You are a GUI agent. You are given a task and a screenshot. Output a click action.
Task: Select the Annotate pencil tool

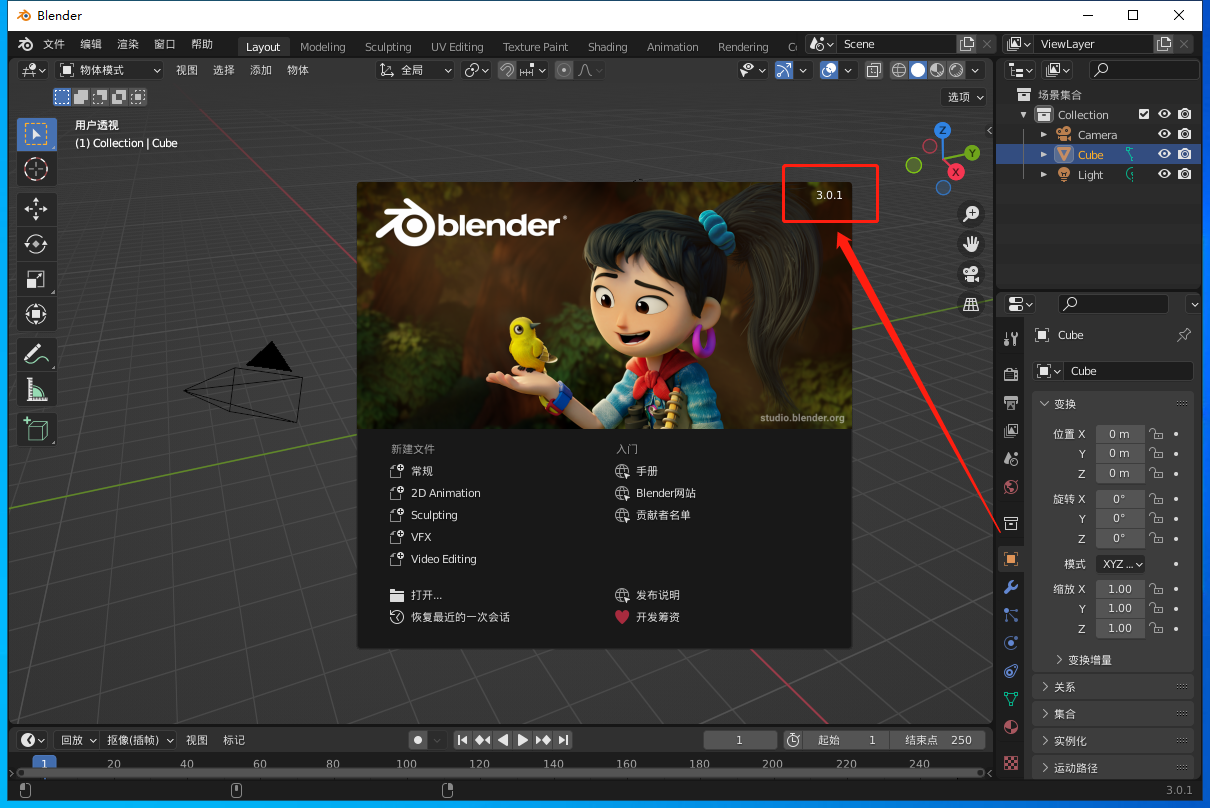tap(36, 354)
